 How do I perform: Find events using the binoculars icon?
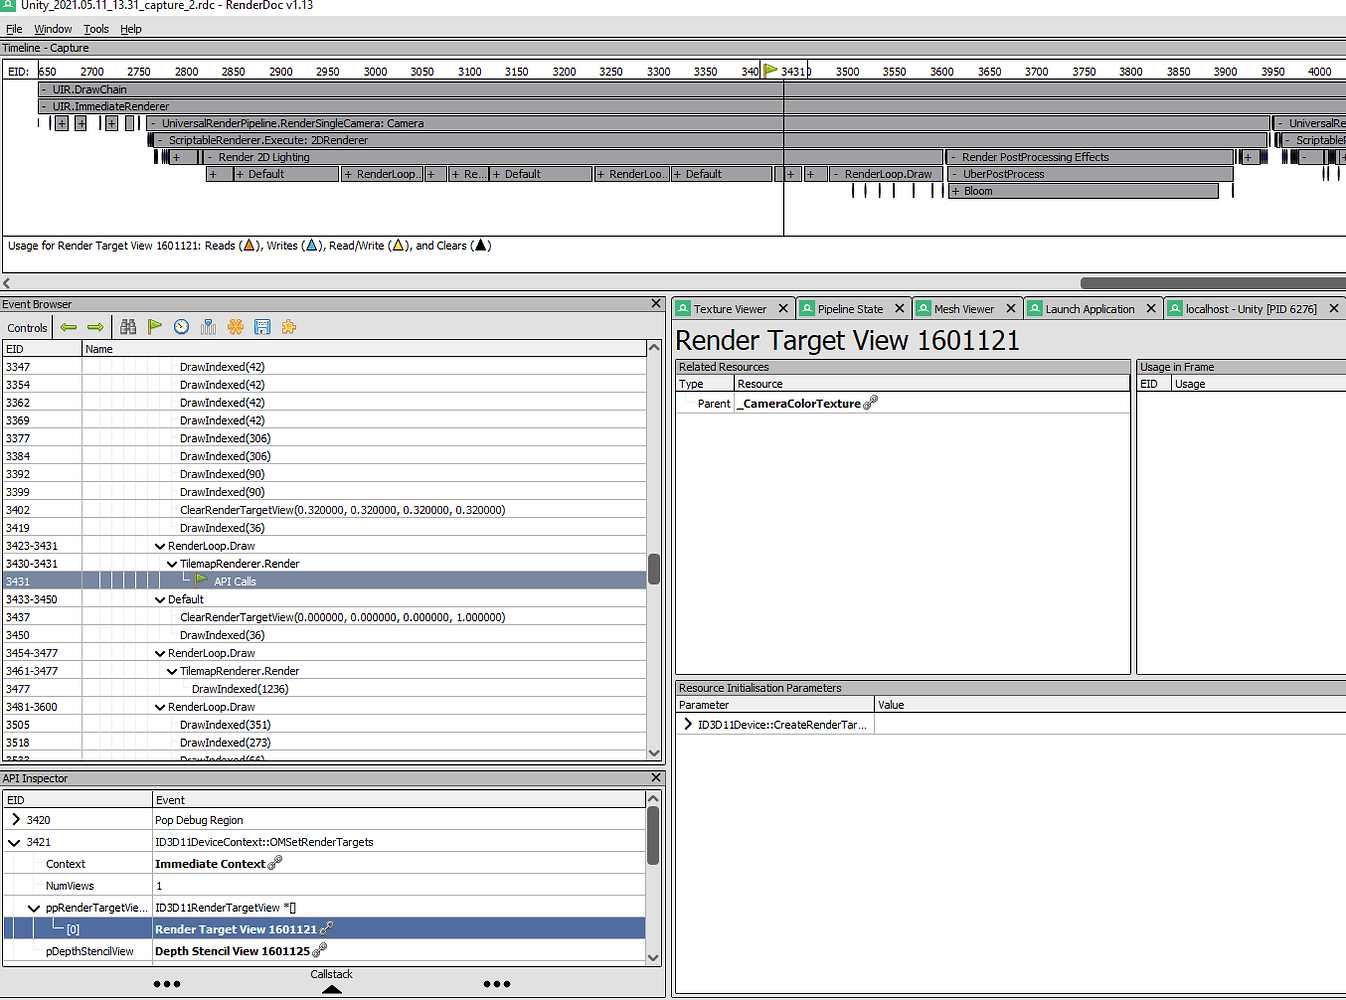pyautogui.click(x=128, y=327)
